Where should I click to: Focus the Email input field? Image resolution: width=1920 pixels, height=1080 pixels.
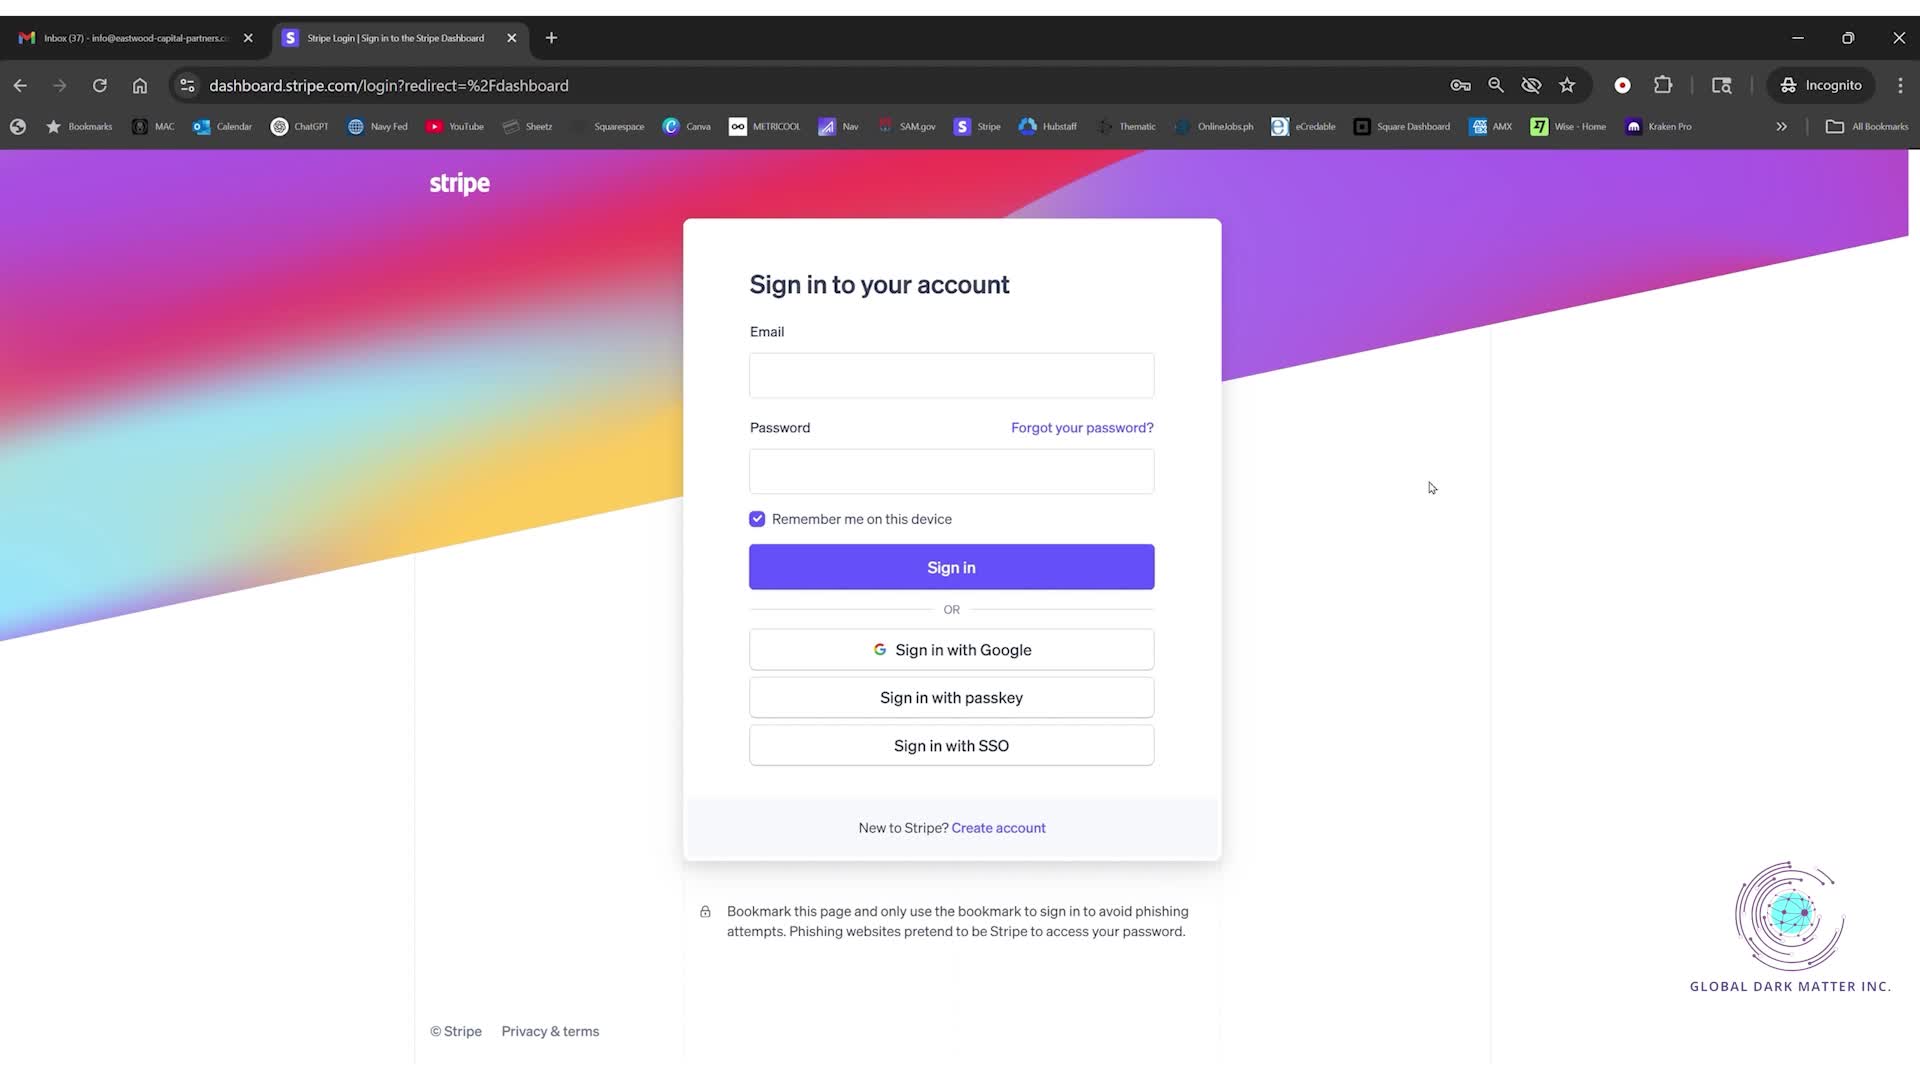point(951,376)
